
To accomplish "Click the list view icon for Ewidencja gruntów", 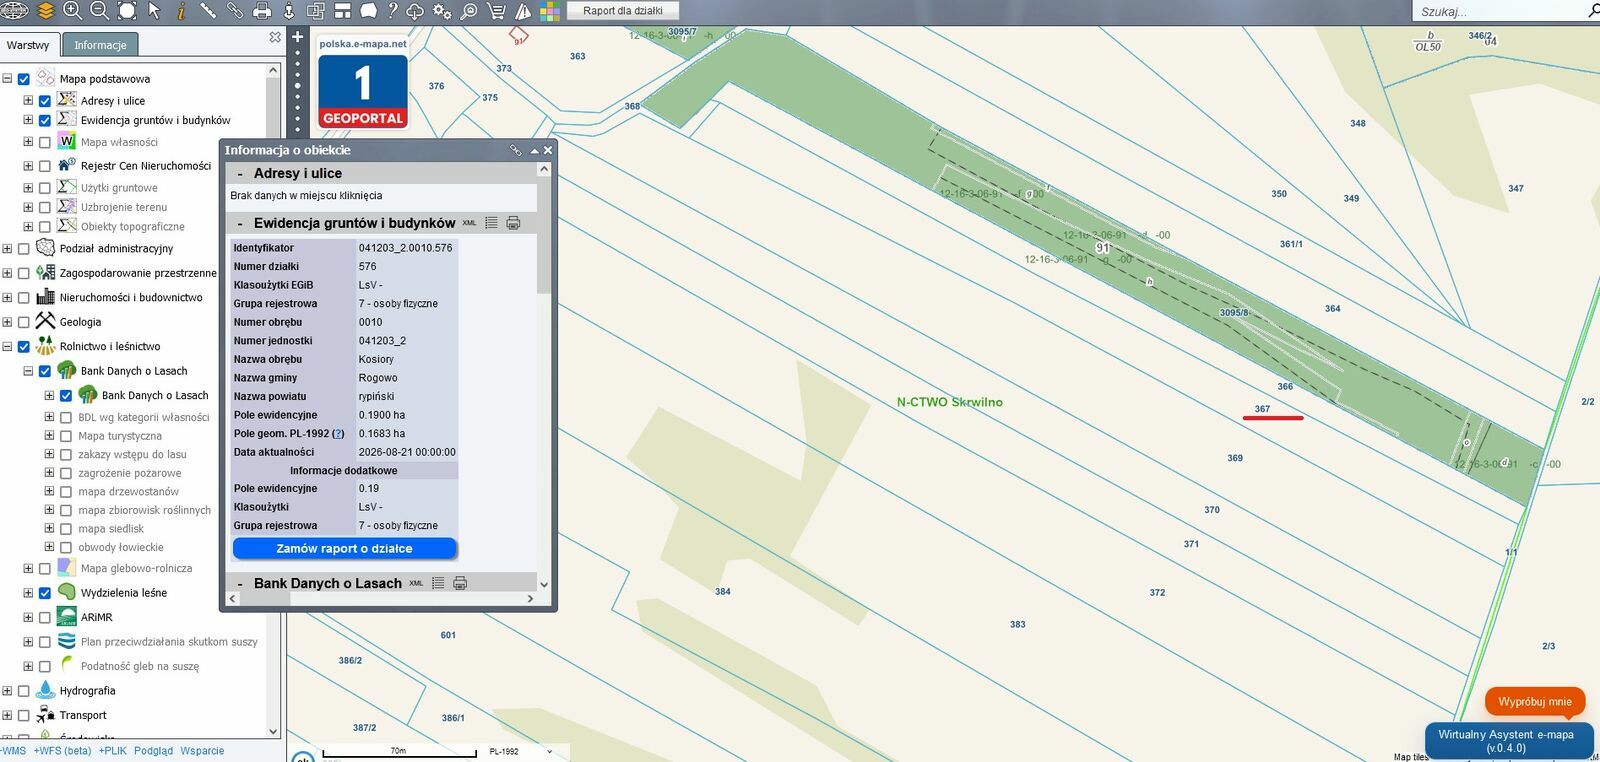I will click(491, 223).
